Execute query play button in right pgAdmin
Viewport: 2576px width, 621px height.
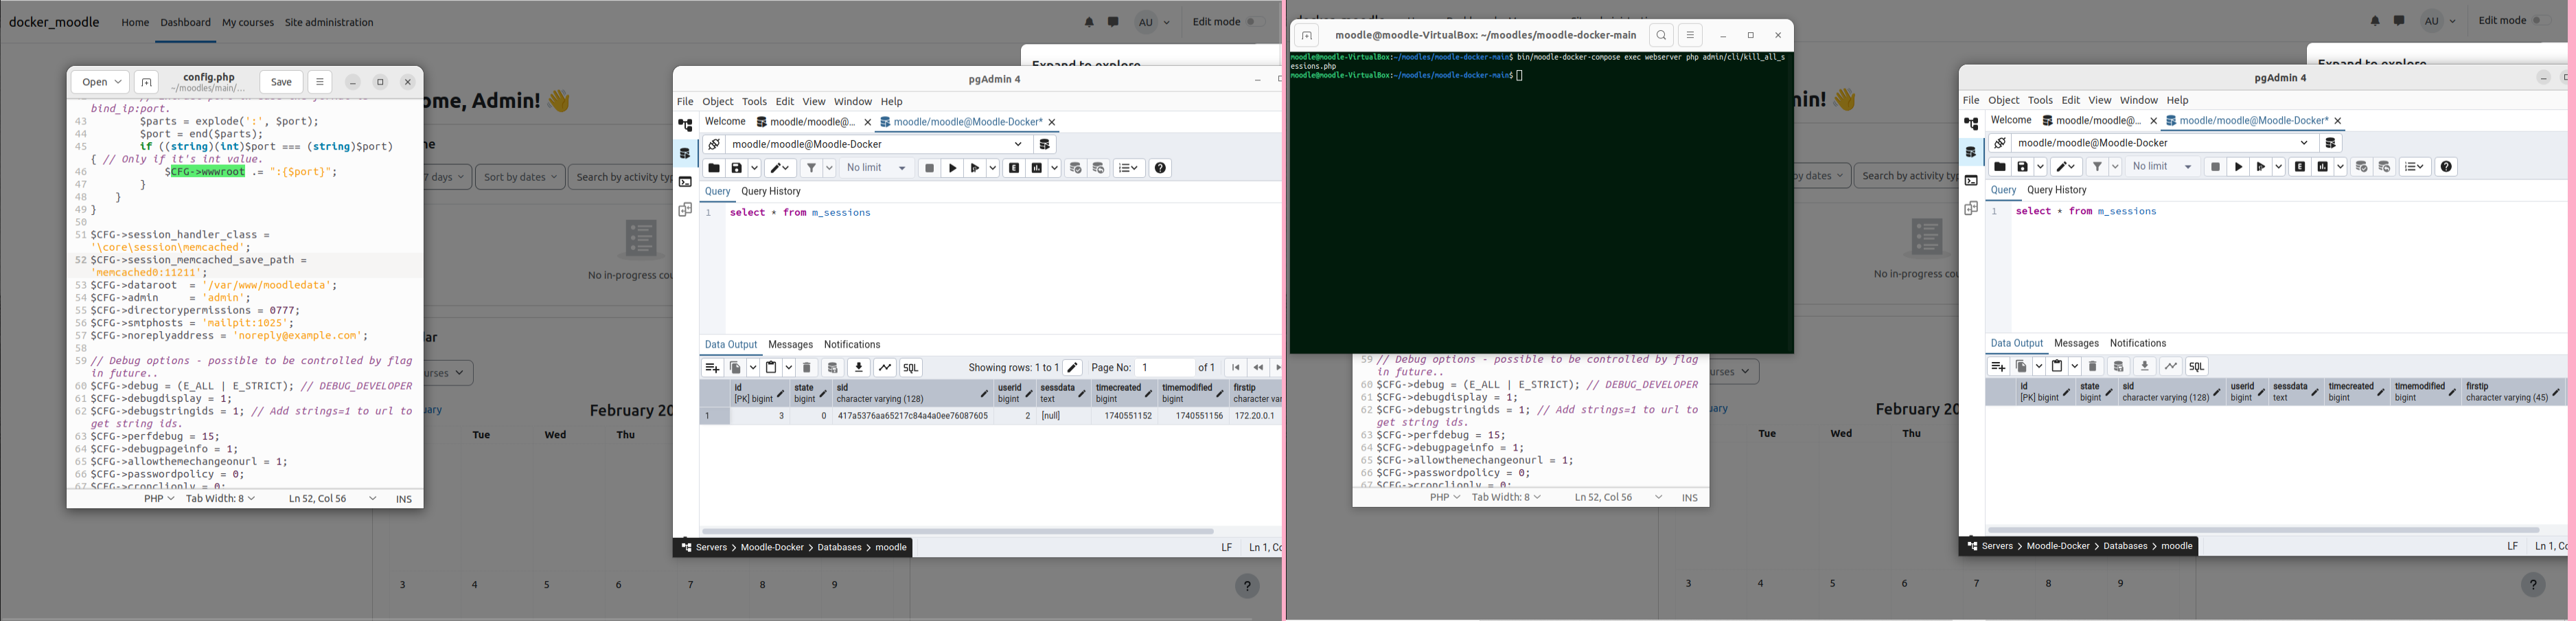(x=2239, y=167)
